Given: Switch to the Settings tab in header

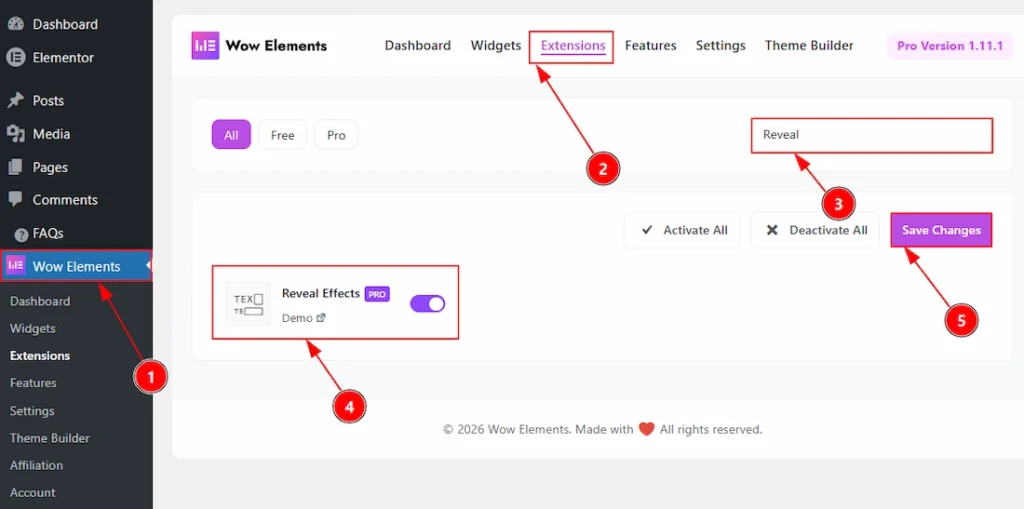Looking at the screenshot, I should 720,46.
